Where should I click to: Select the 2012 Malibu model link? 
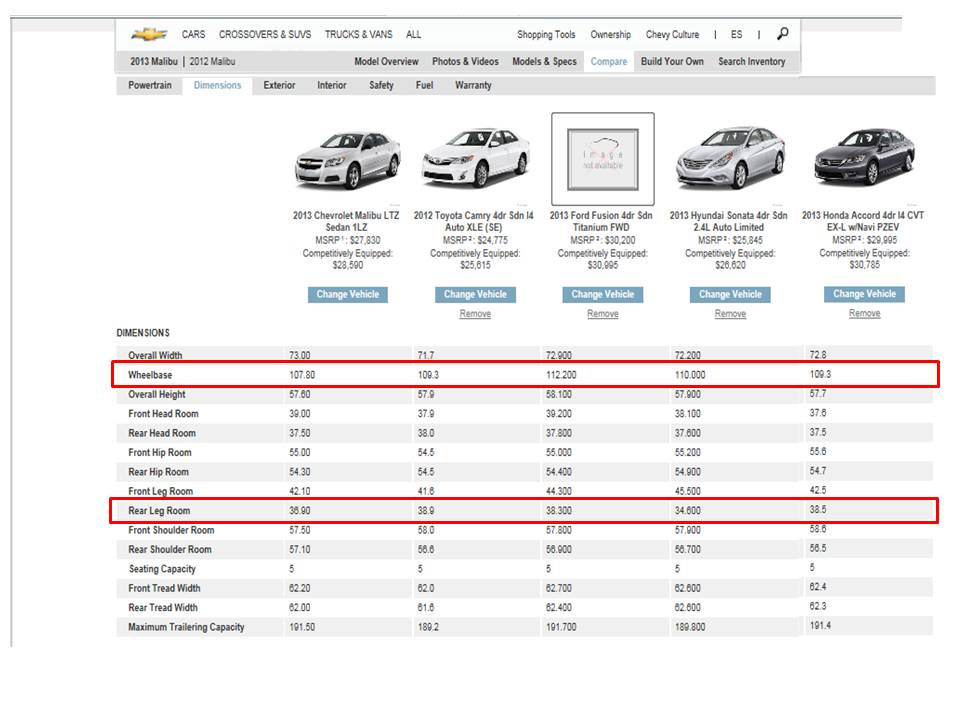pos(212,62)
